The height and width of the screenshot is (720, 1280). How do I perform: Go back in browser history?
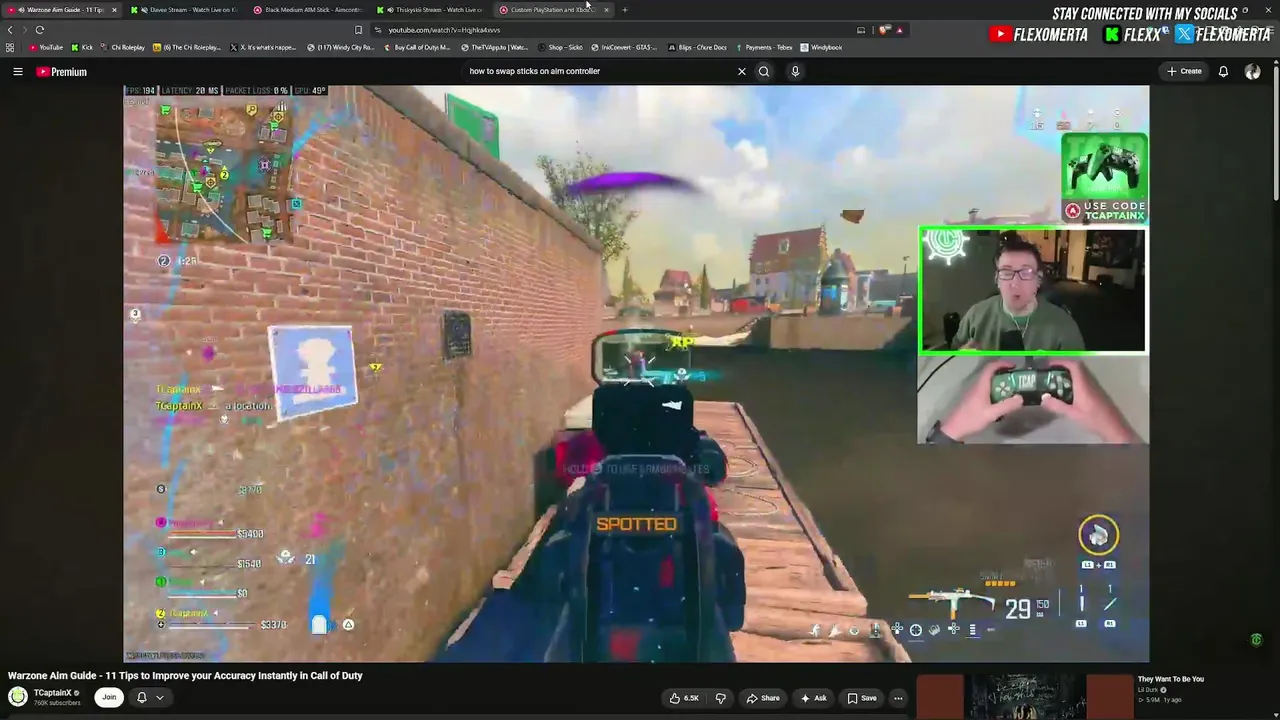(10, 30)
